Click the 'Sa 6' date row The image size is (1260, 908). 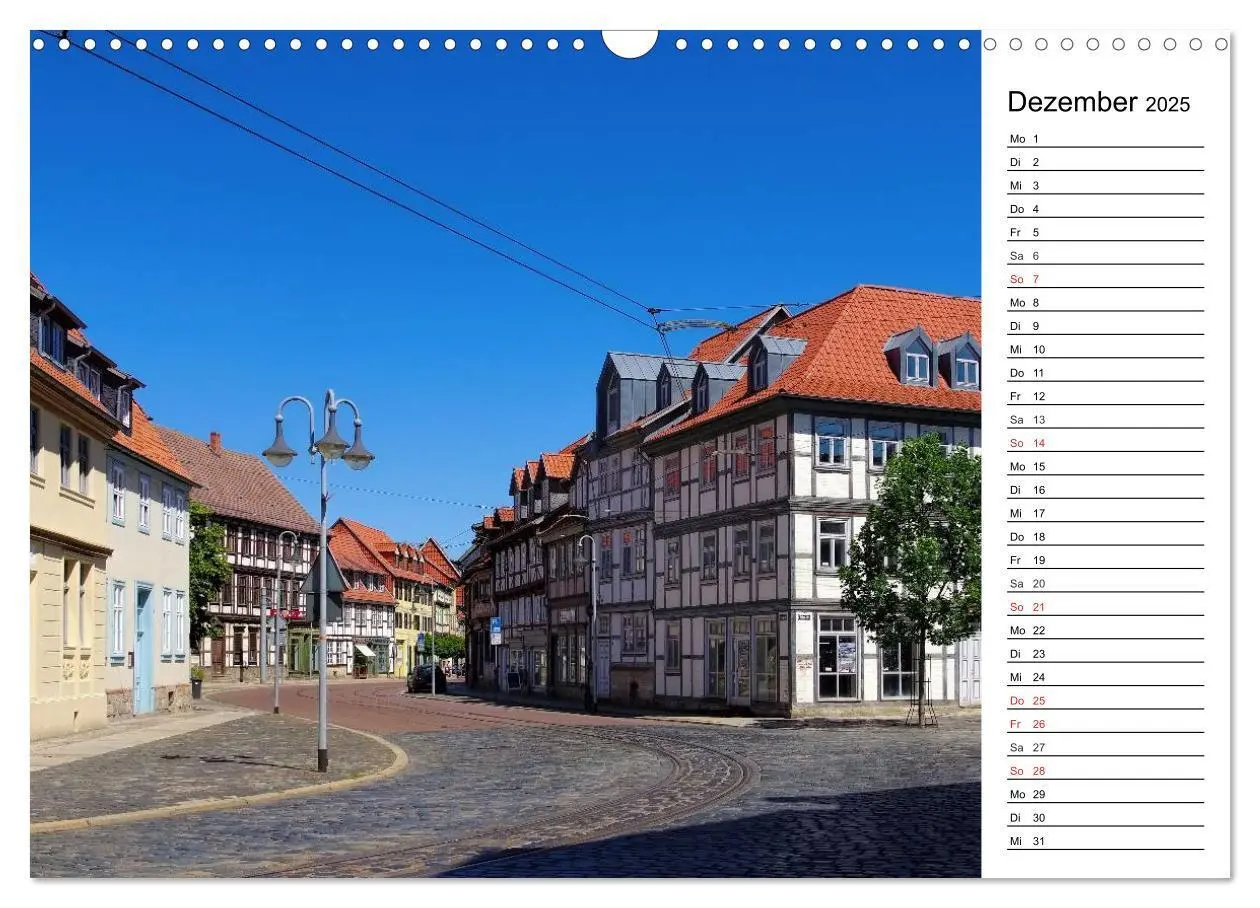(1105, 256)
